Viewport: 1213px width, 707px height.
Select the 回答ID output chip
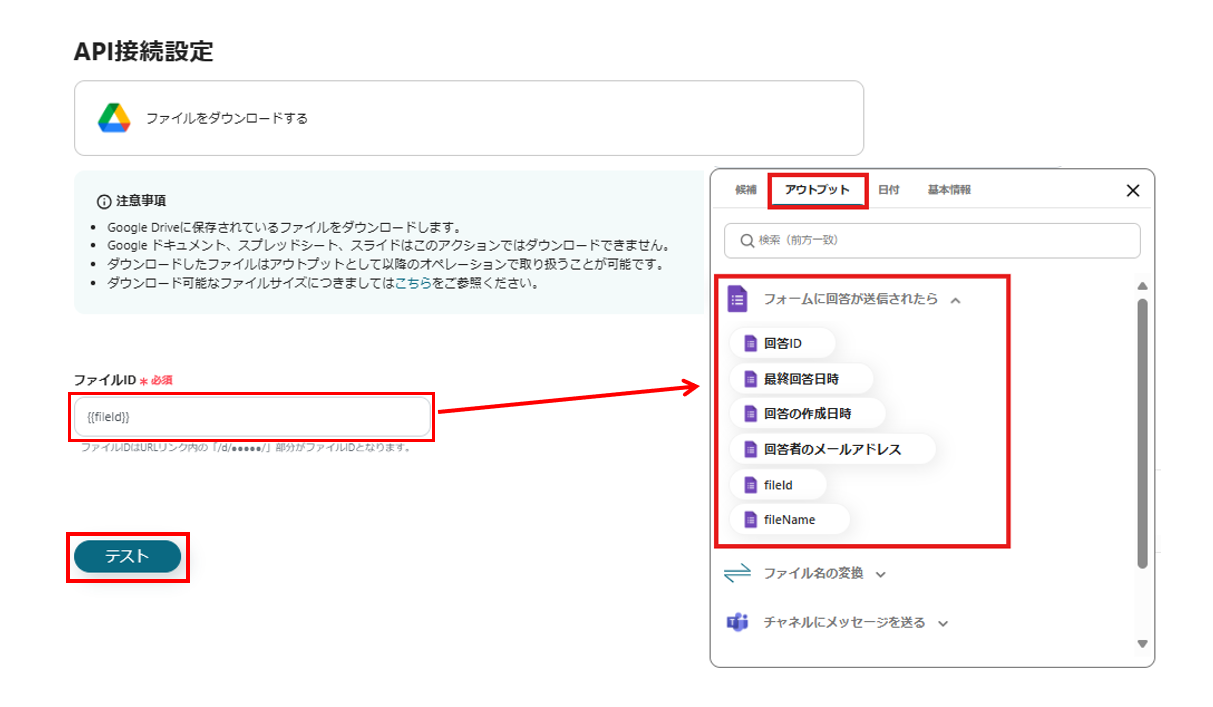point(782,343)
